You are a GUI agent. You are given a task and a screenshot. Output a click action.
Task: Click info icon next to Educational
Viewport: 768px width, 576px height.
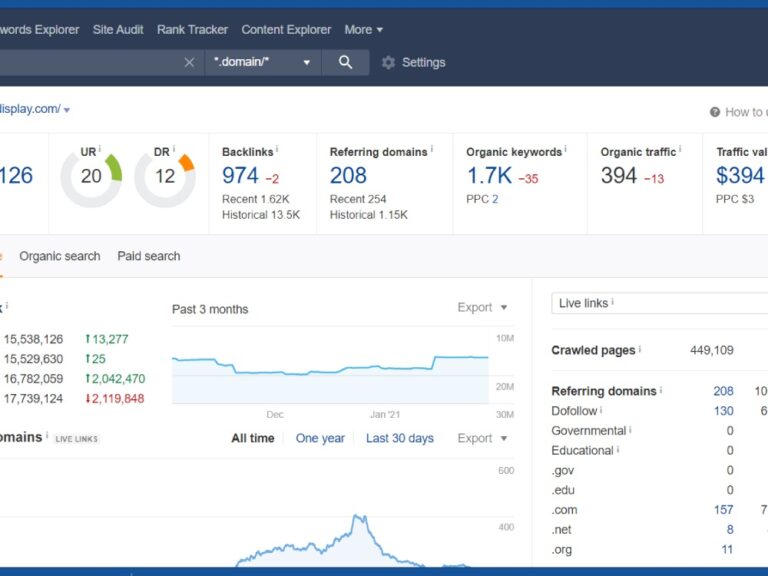coord(618,449)
